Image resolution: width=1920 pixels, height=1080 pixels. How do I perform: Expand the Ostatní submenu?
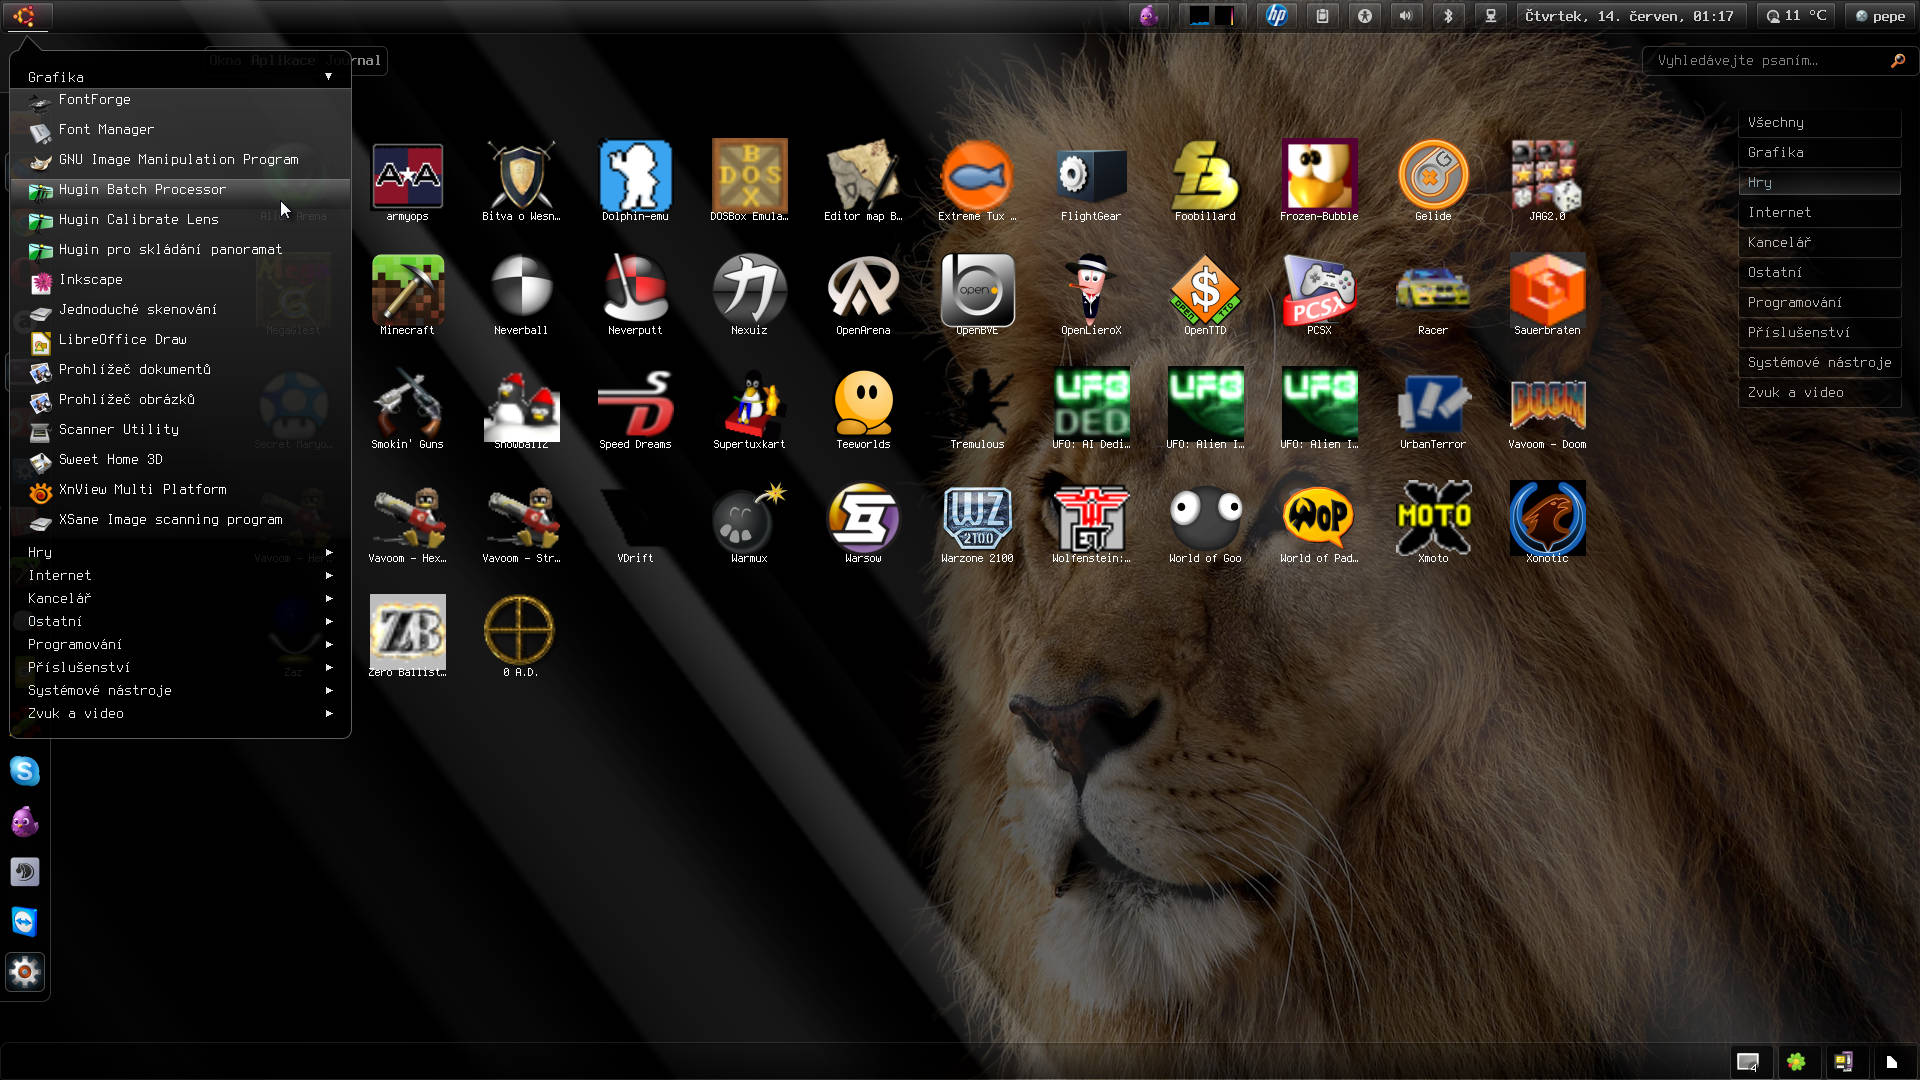pos(180,621)
